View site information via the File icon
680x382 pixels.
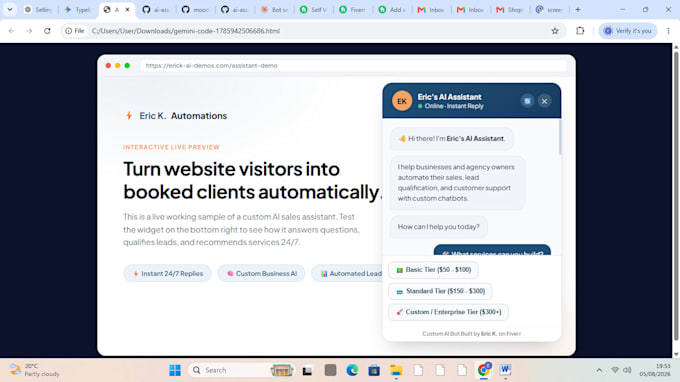75,31
